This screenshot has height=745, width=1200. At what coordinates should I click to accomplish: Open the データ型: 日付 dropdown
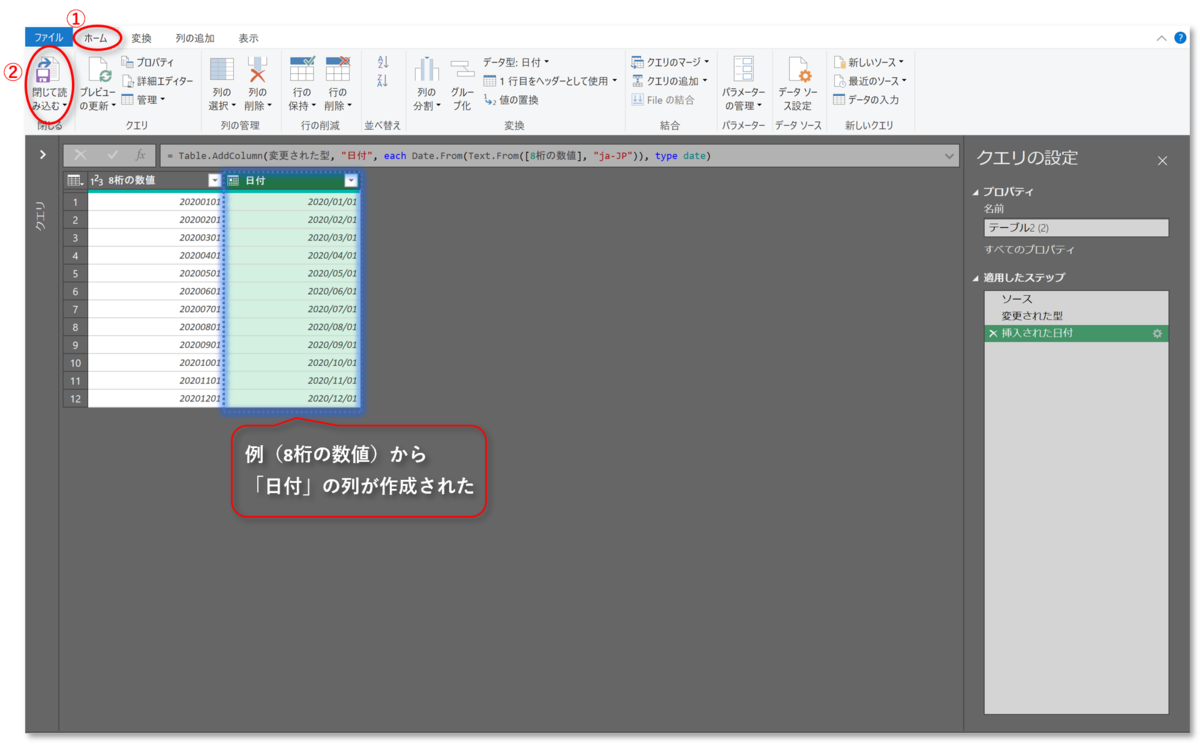click(516, 62)
